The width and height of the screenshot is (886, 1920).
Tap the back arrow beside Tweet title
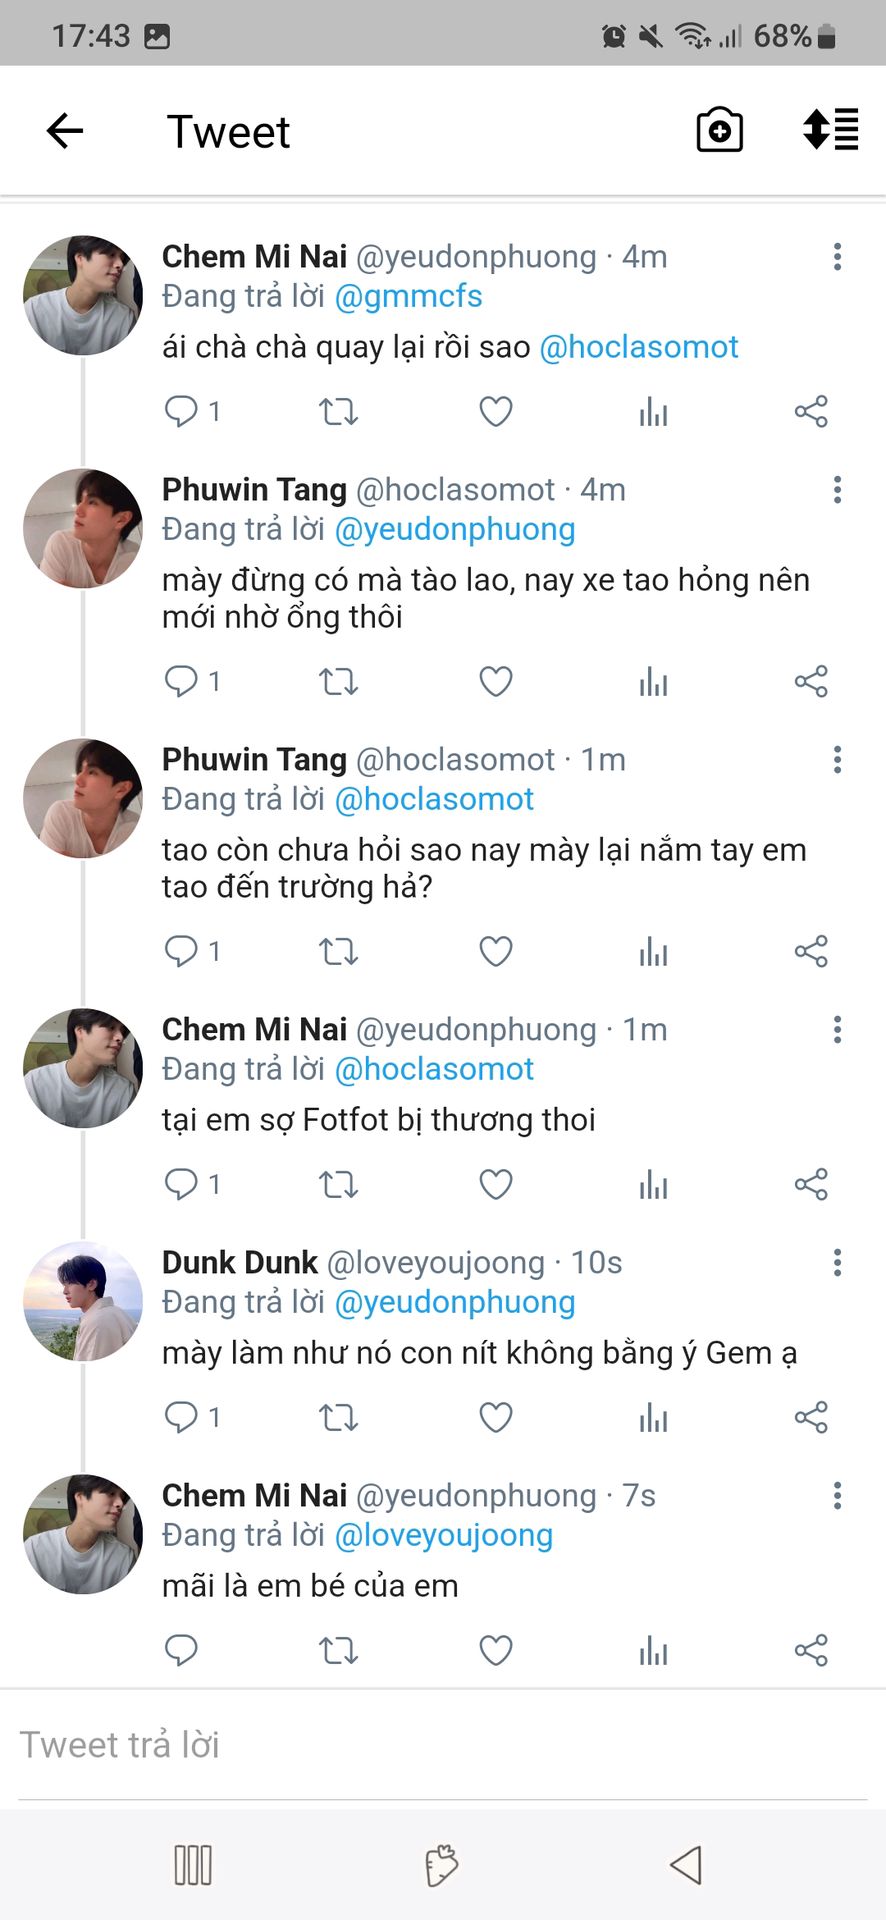(x=65, y=131)
